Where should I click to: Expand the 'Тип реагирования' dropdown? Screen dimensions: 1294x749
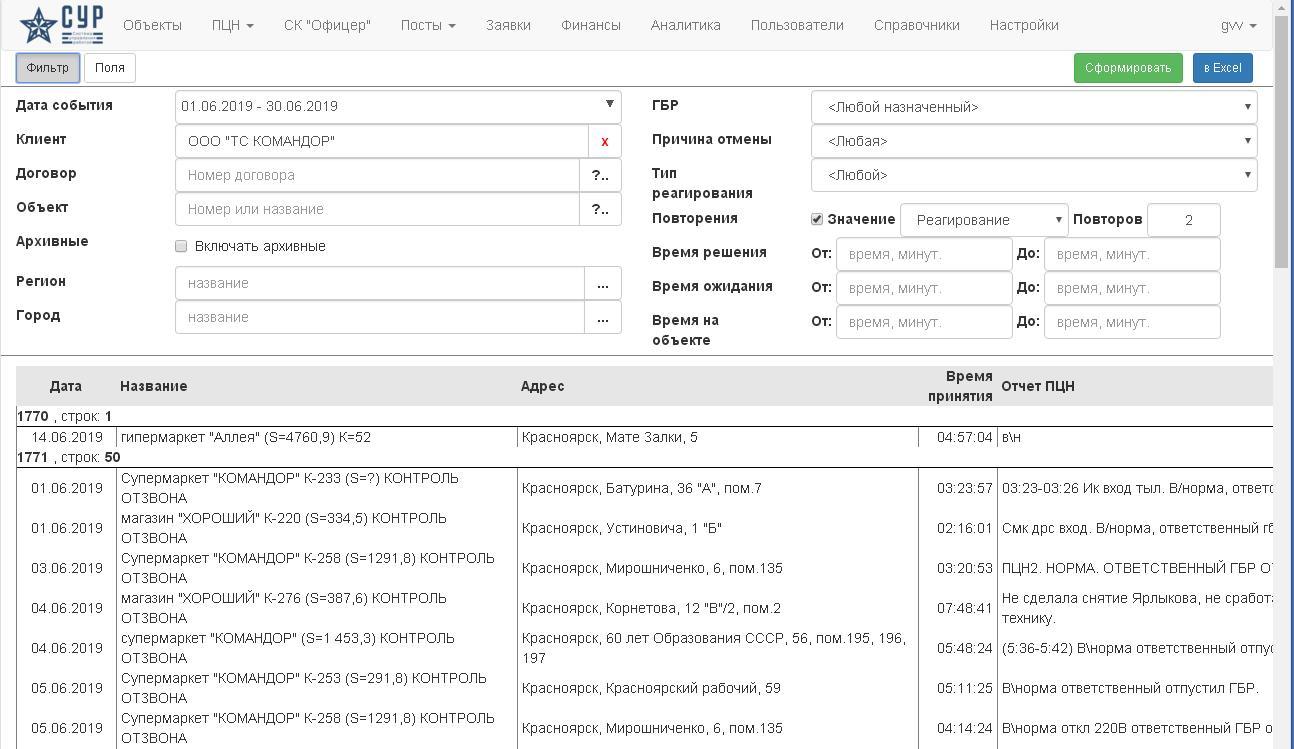coord(1034,175)
